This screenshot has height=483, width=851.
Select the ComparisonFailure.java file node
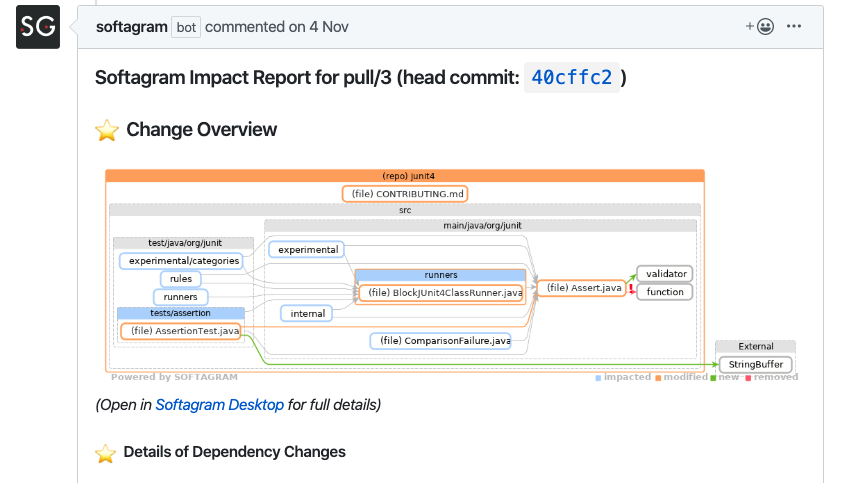coord(440,341)
